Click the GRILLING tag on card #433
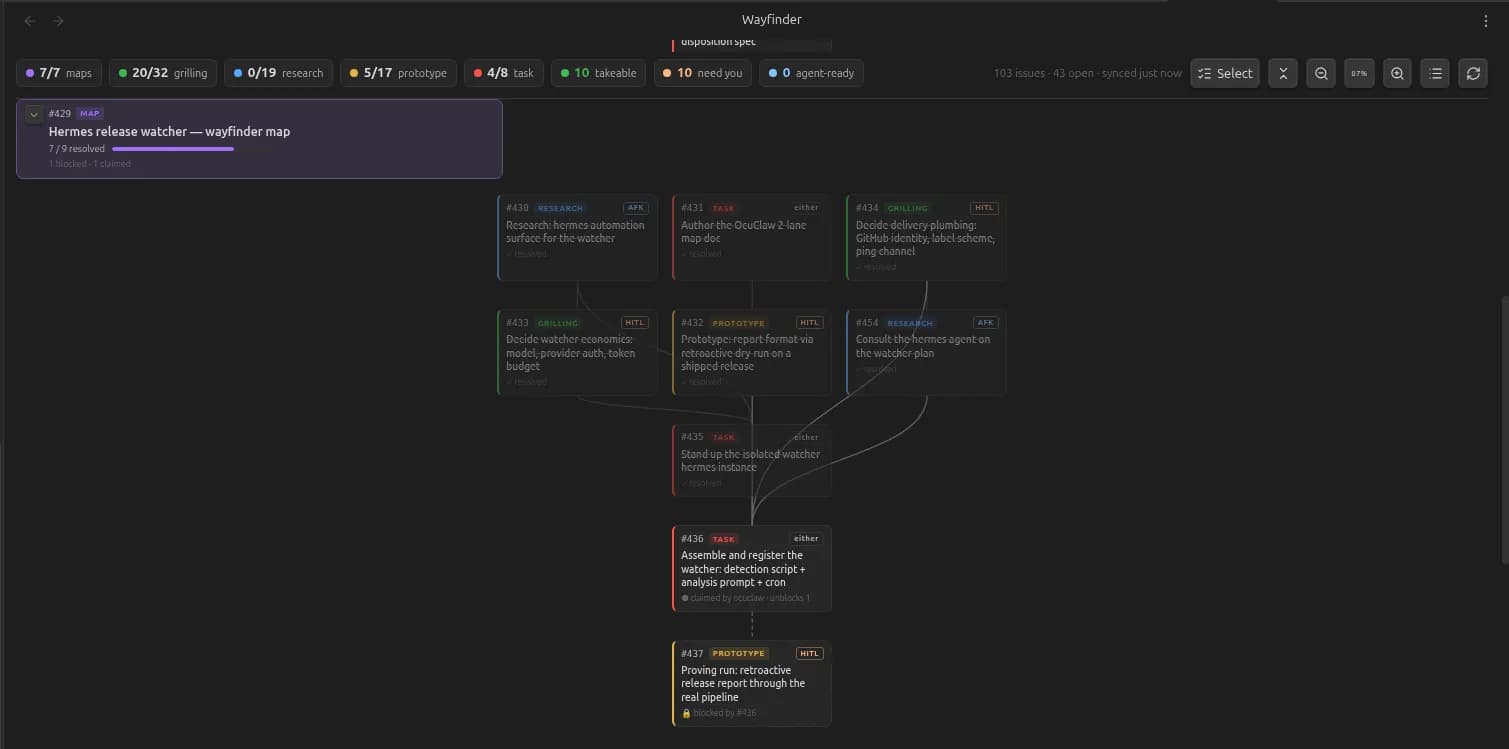 [x=558, y=323]
